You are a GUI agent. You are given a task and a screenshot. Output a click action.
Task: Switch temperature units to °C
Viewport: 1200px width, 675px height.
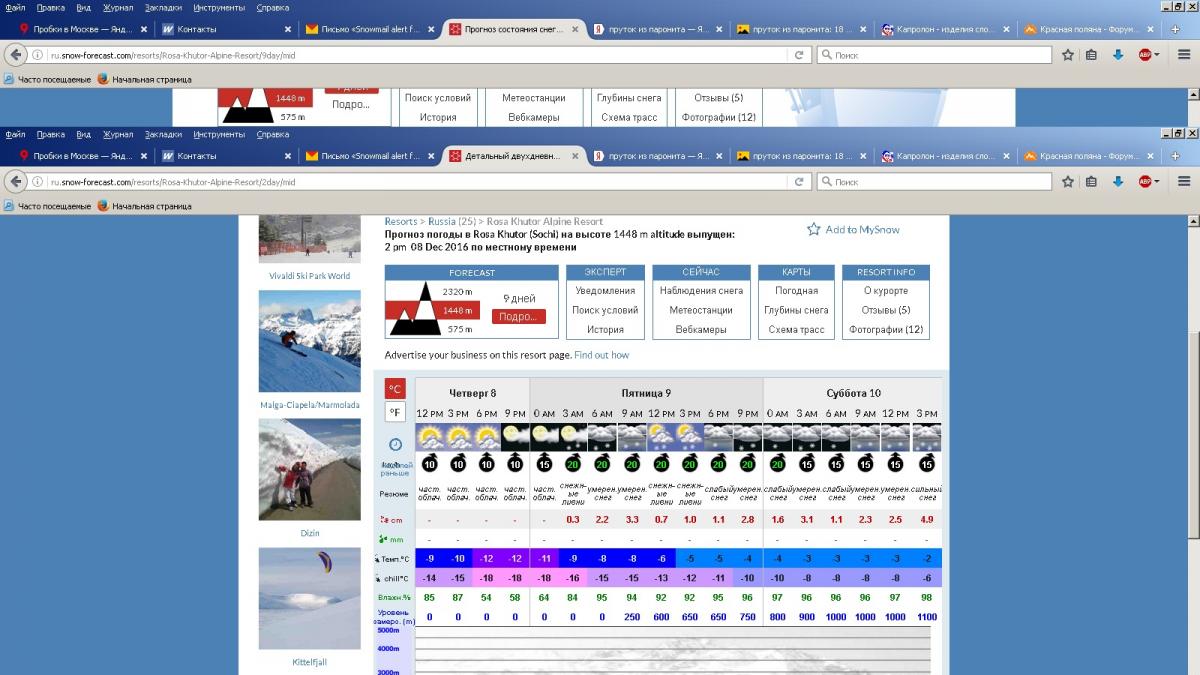click(x=395, y=389)
